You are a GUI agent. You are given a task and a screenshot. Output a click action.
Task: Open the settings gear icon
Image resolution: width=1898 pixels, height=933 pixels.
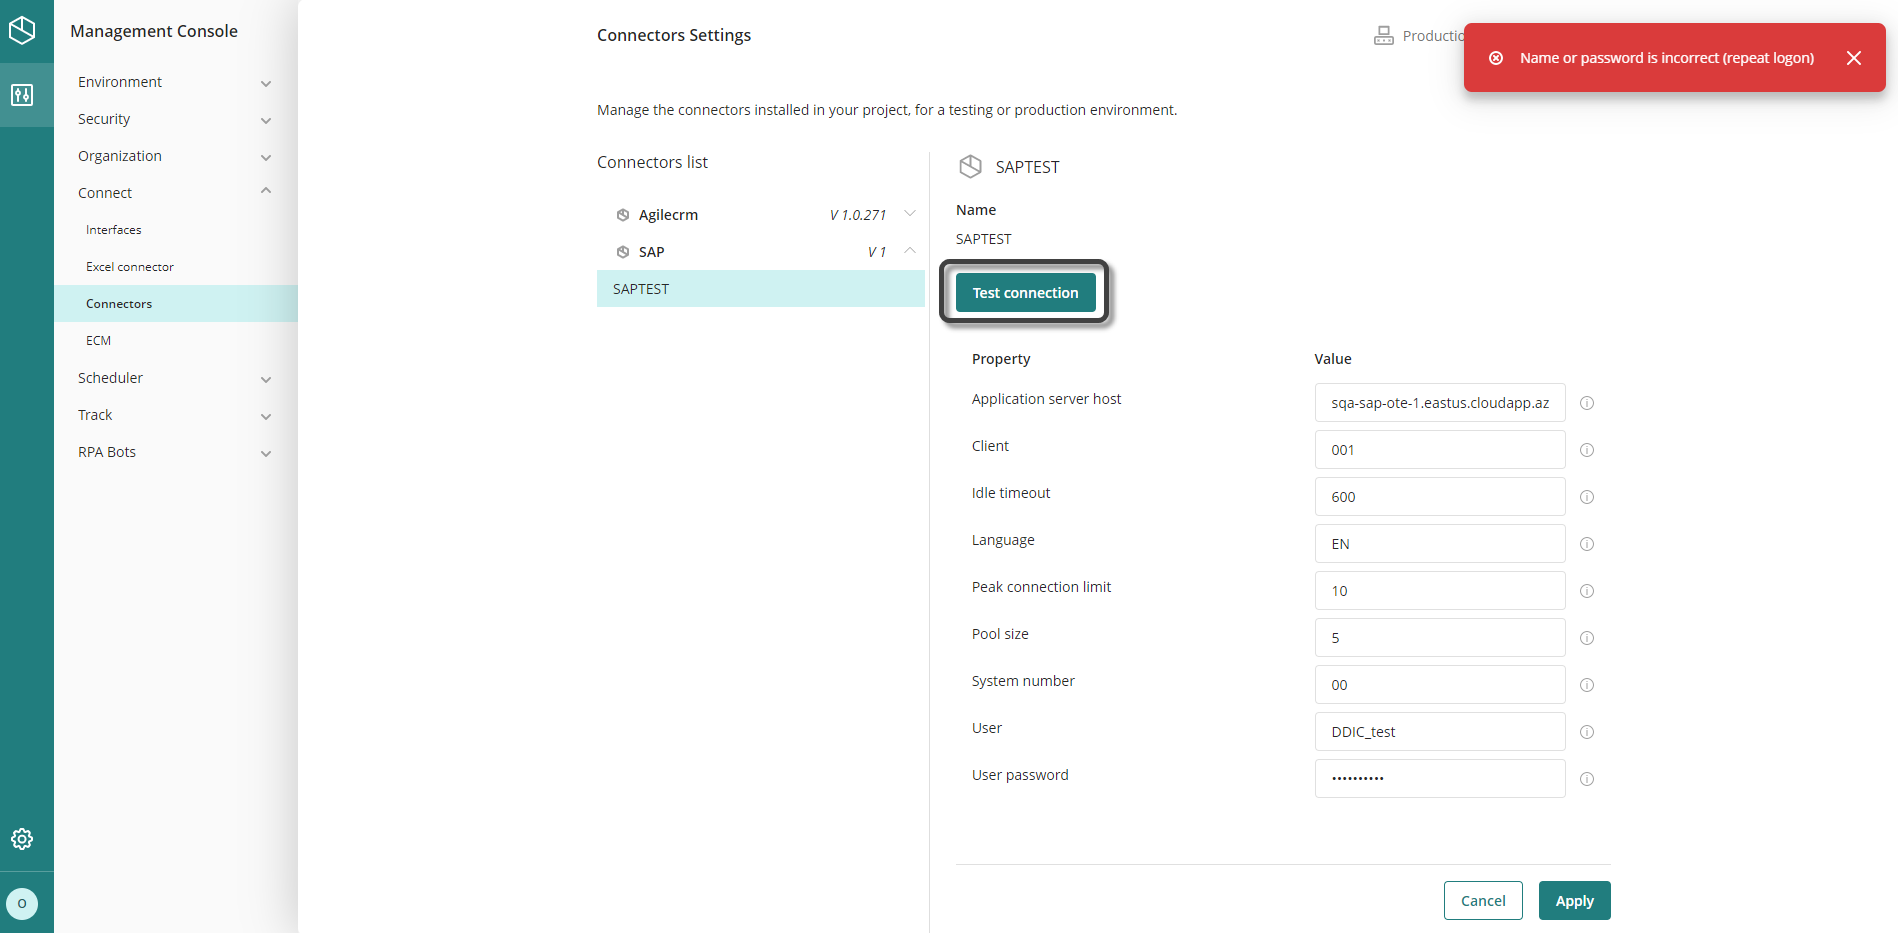[22, 839]
